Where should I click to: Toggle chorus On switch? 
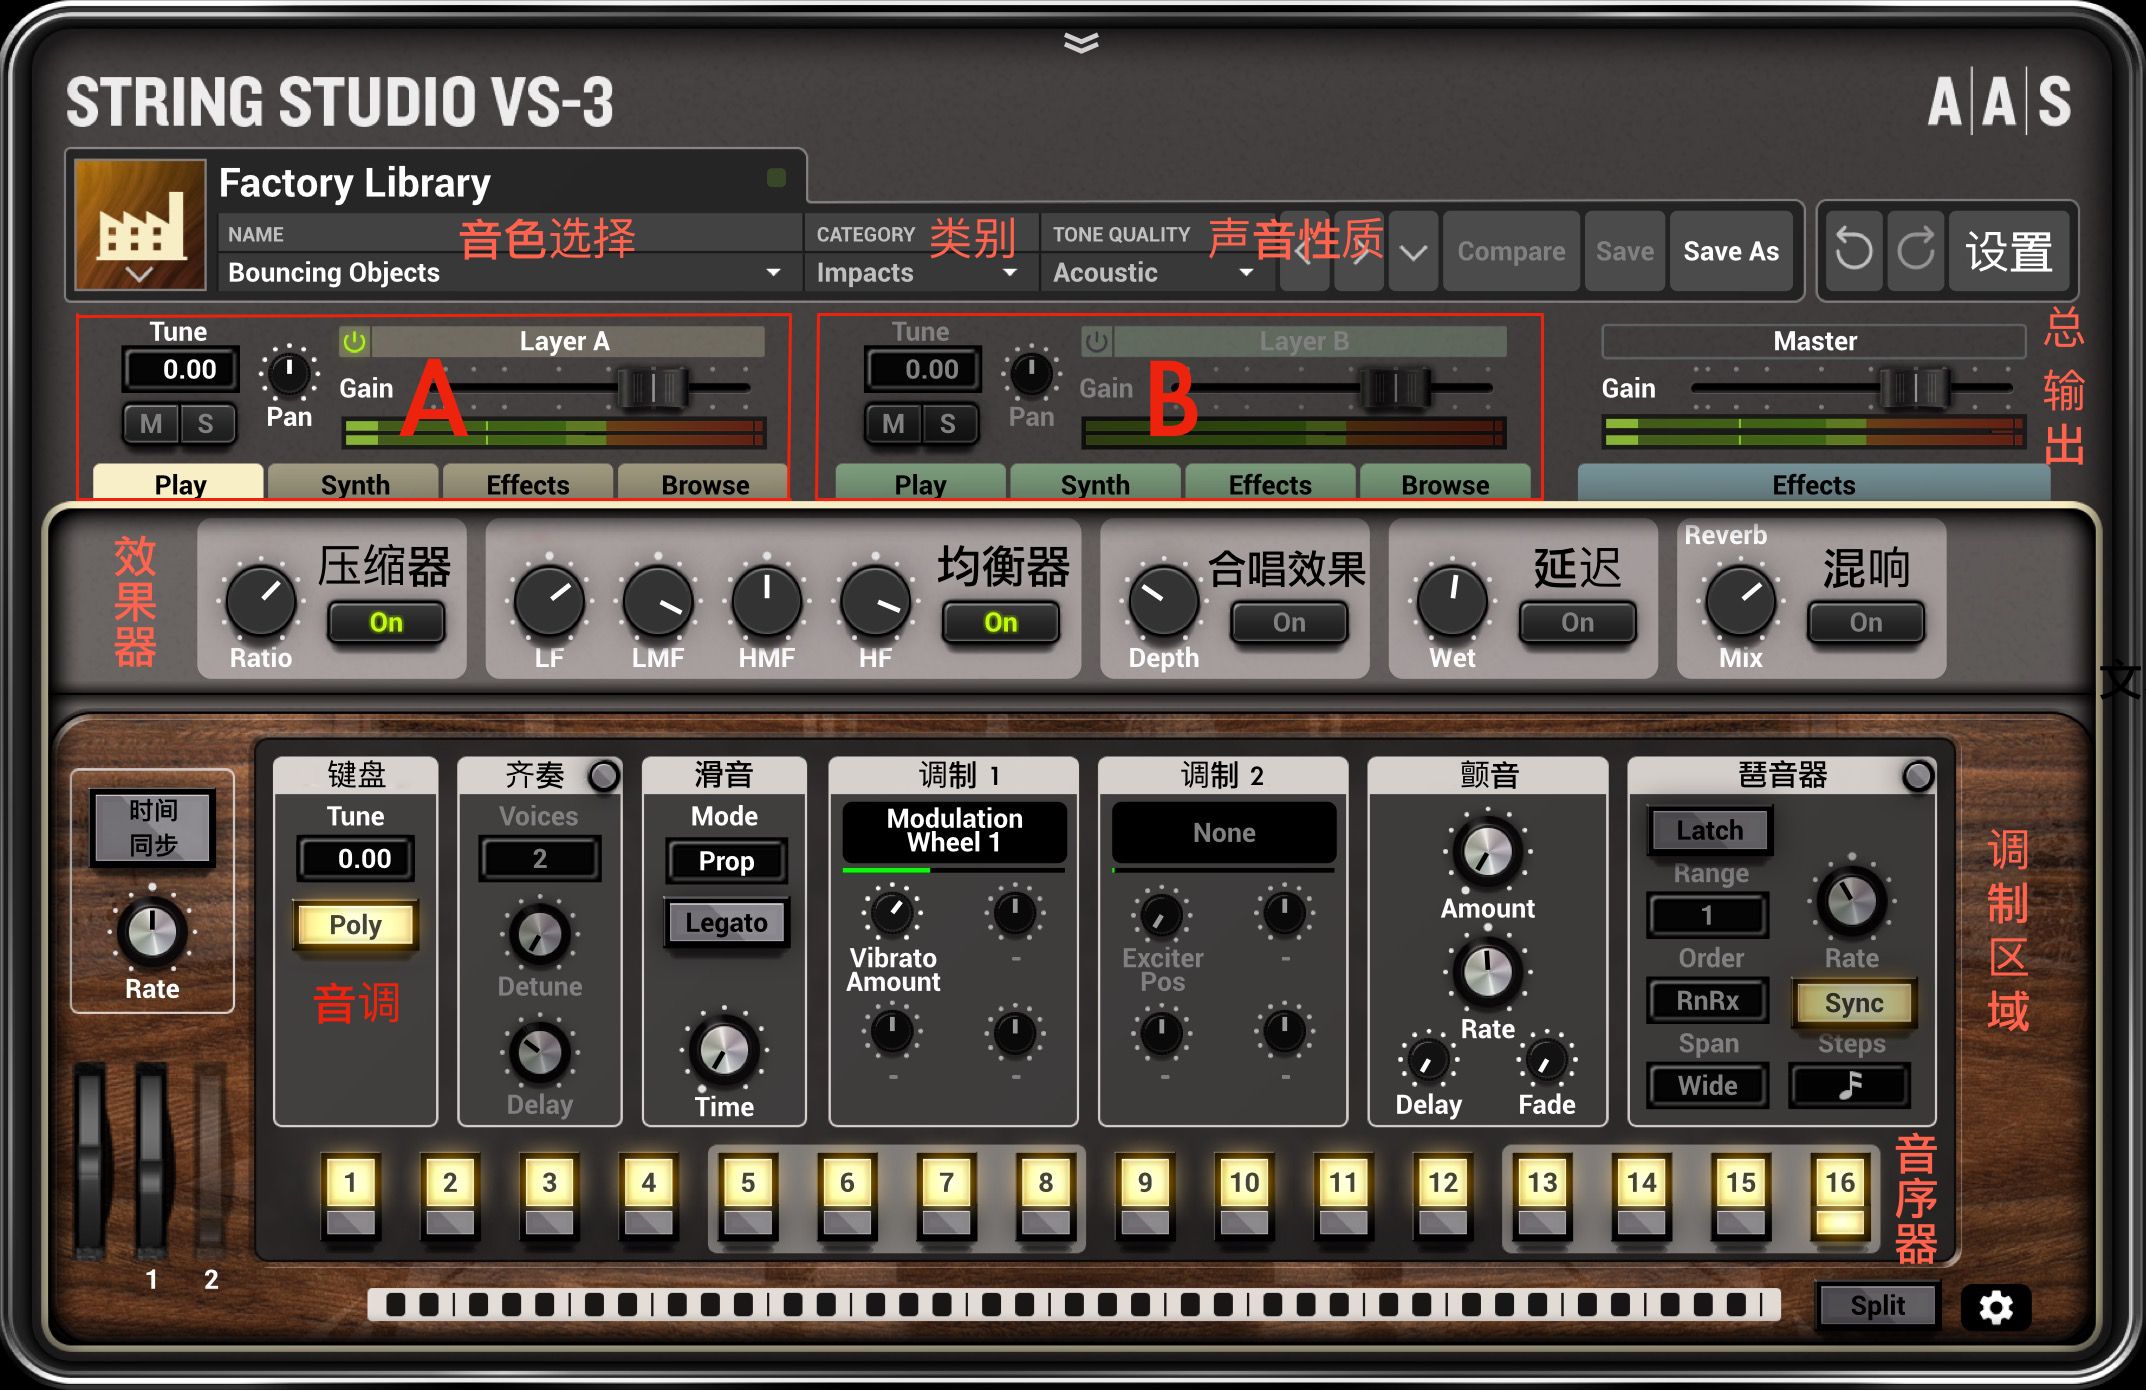[1289, 622]
